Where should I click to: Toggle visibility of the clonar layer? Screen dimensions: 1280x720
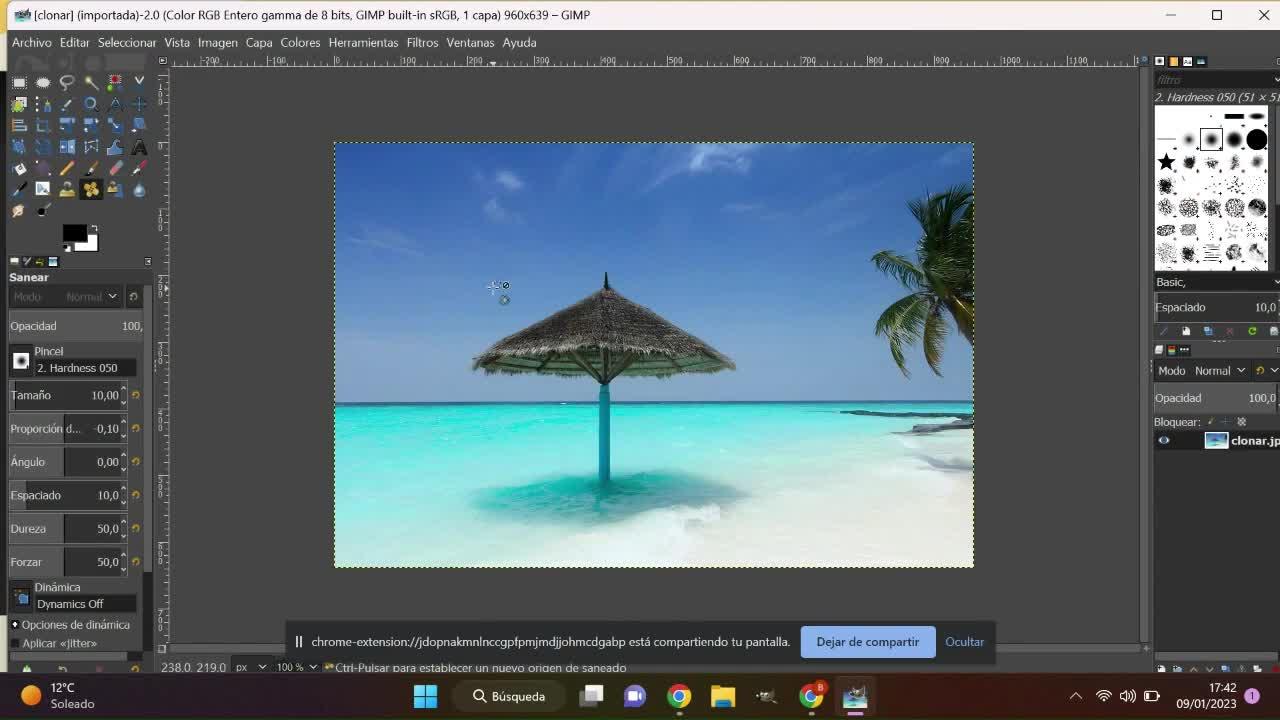coord(1163,440)
